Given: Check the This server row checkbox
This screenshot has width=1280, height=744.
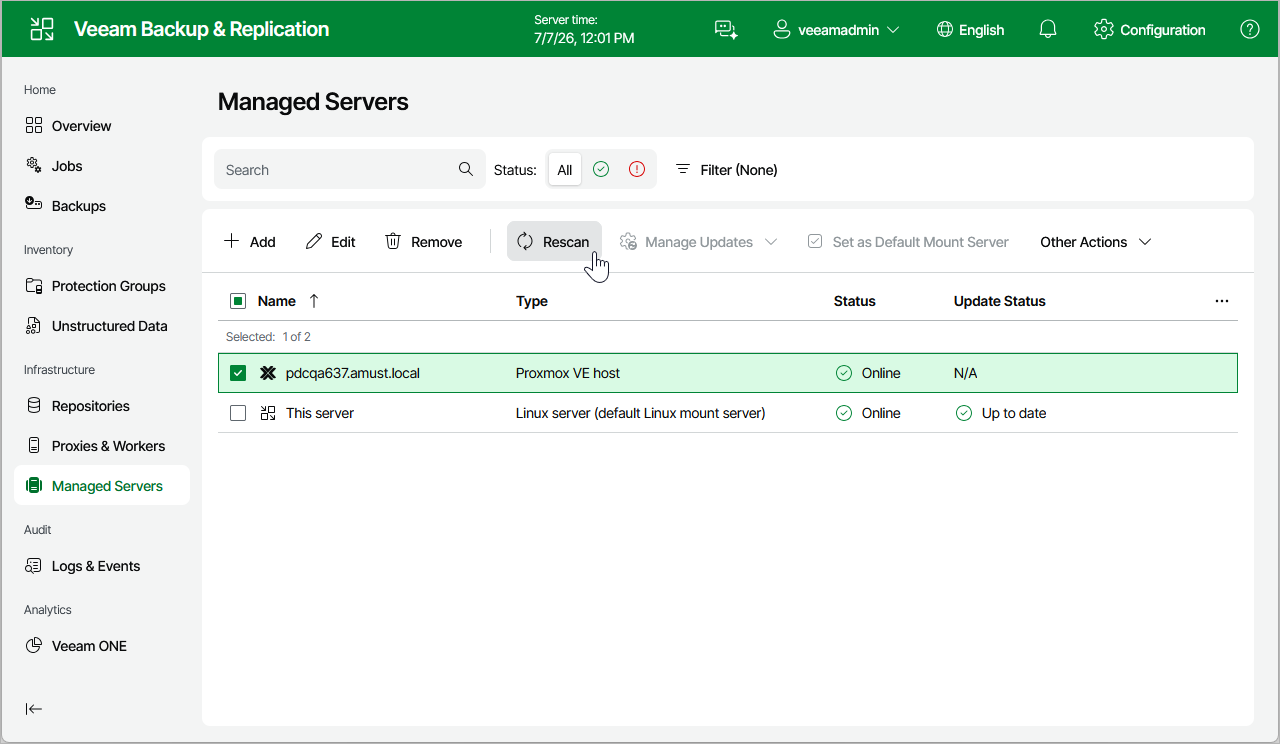Looking at the screenshot, I should (x=238, y=413).
